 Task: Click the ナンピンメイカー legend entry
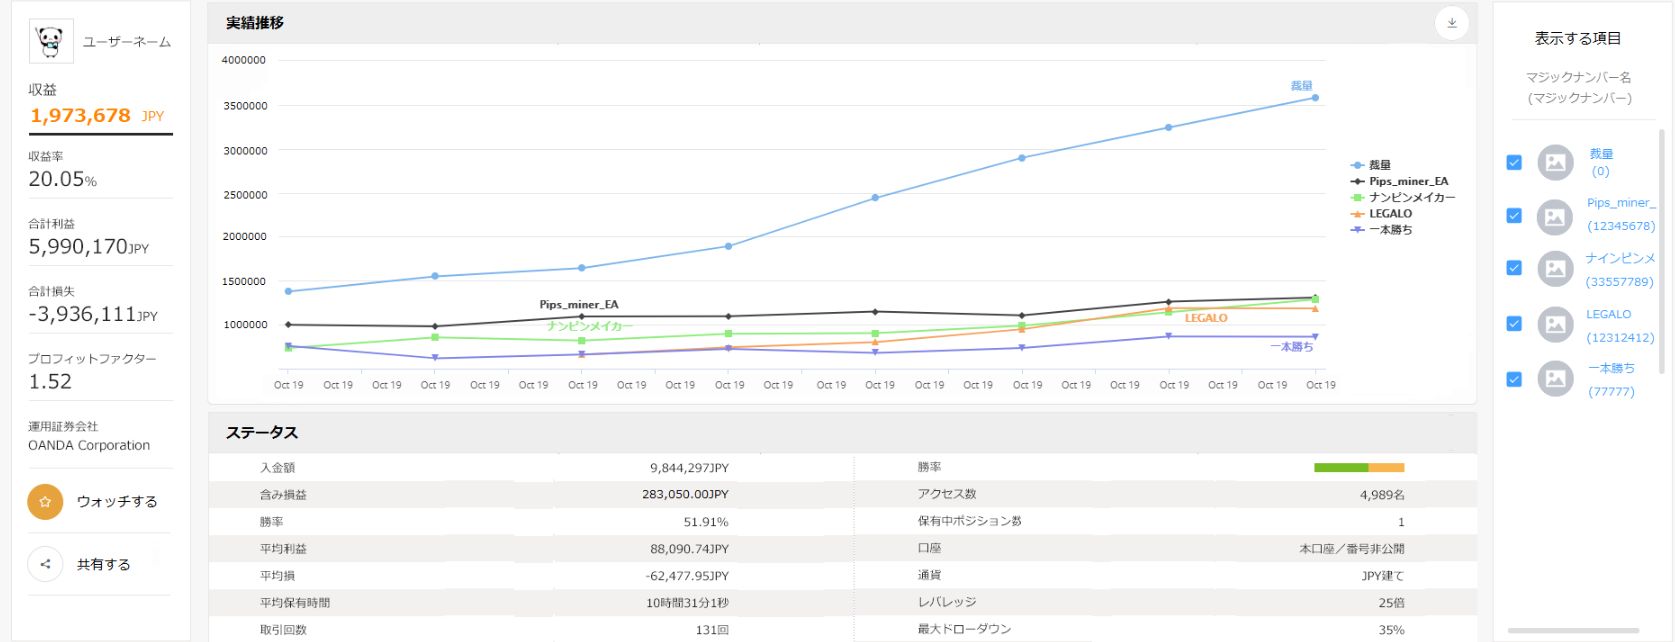pyautogui.click(x=1411, y=197)
